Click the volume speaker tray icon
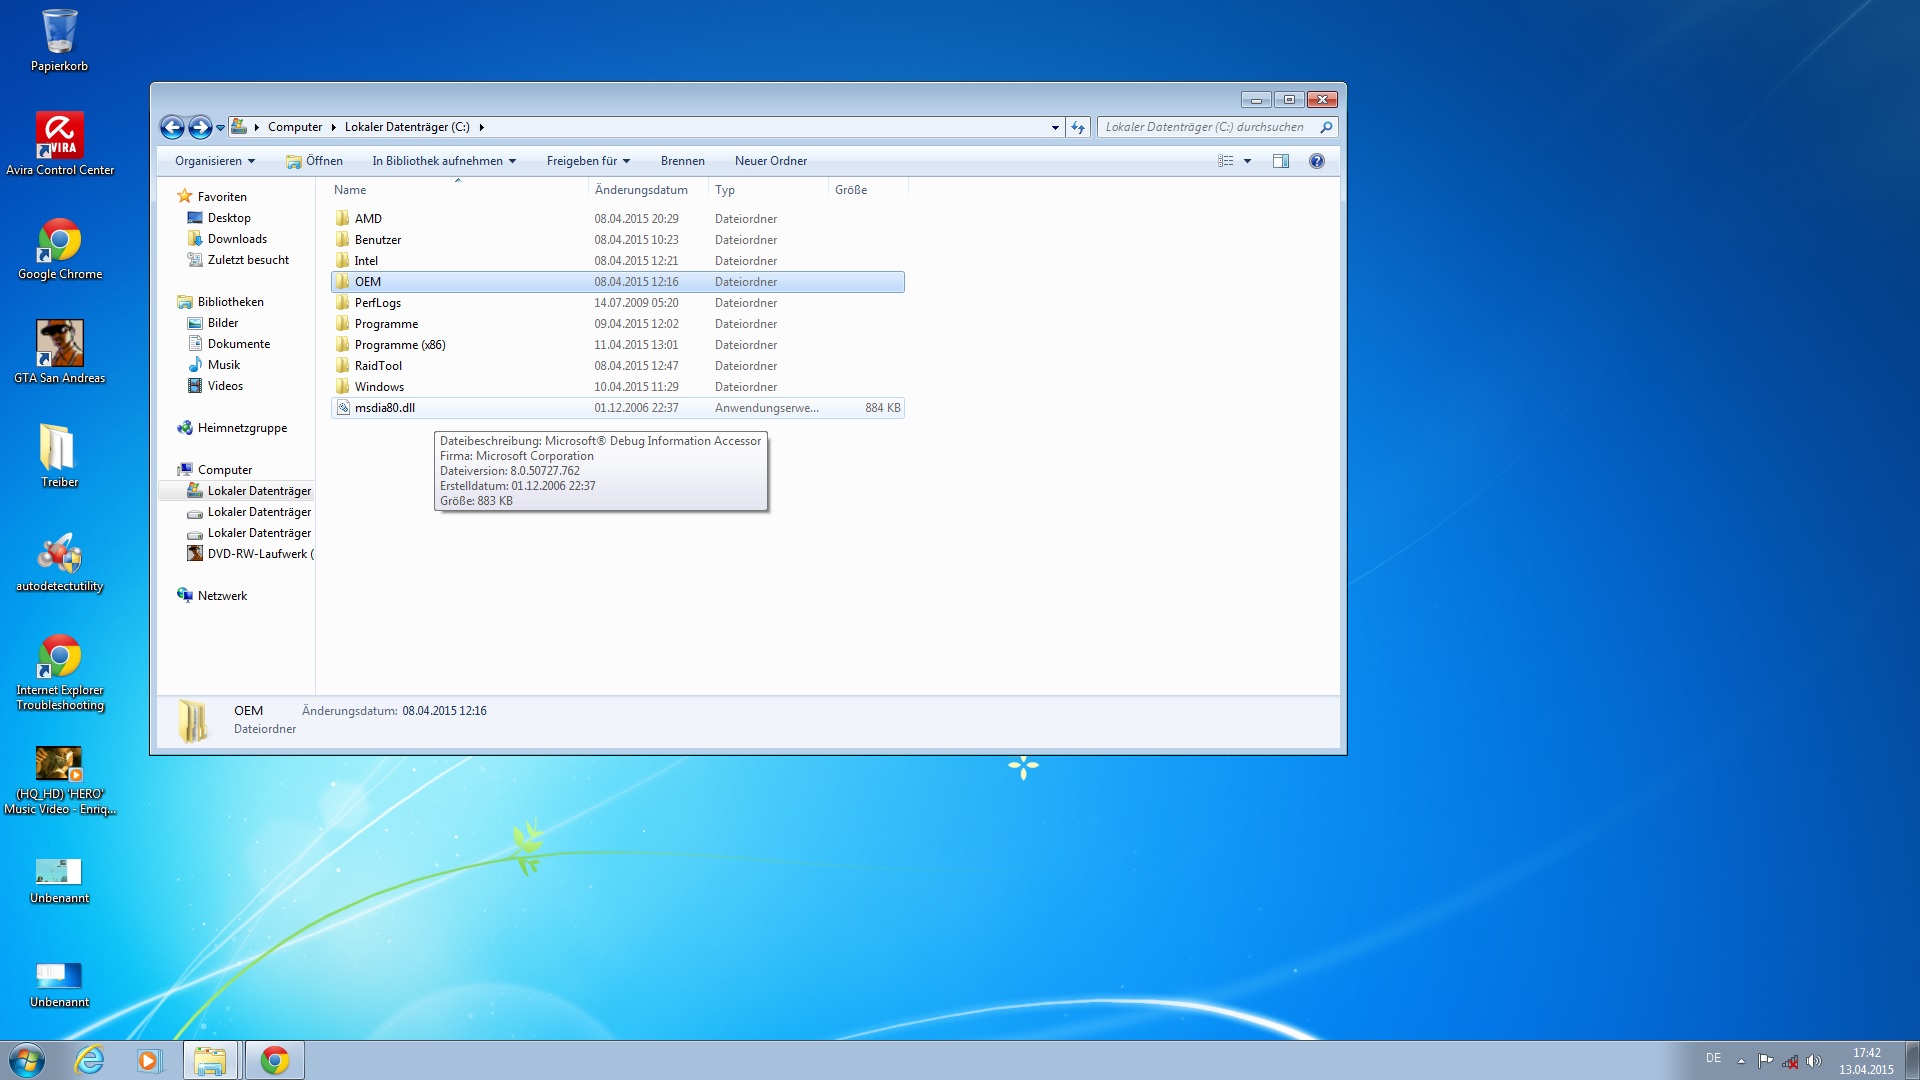The width and height of the screenshot is (1920, 1080). coord(1814,1061)
